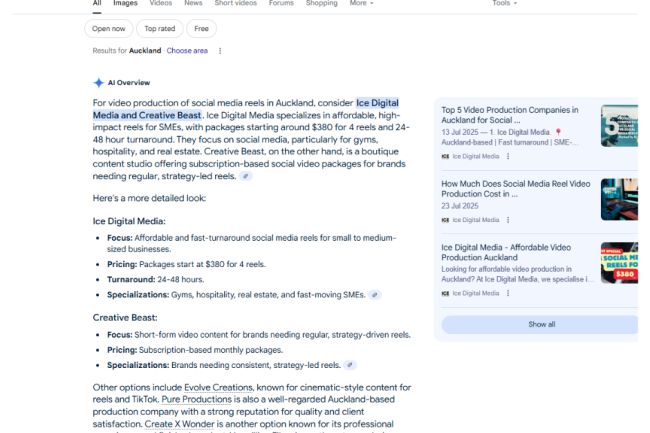Click Ice Digital Media favicon on 23 Jul card
Viewport: 650px width, 433px height.
tap(445, 220)
